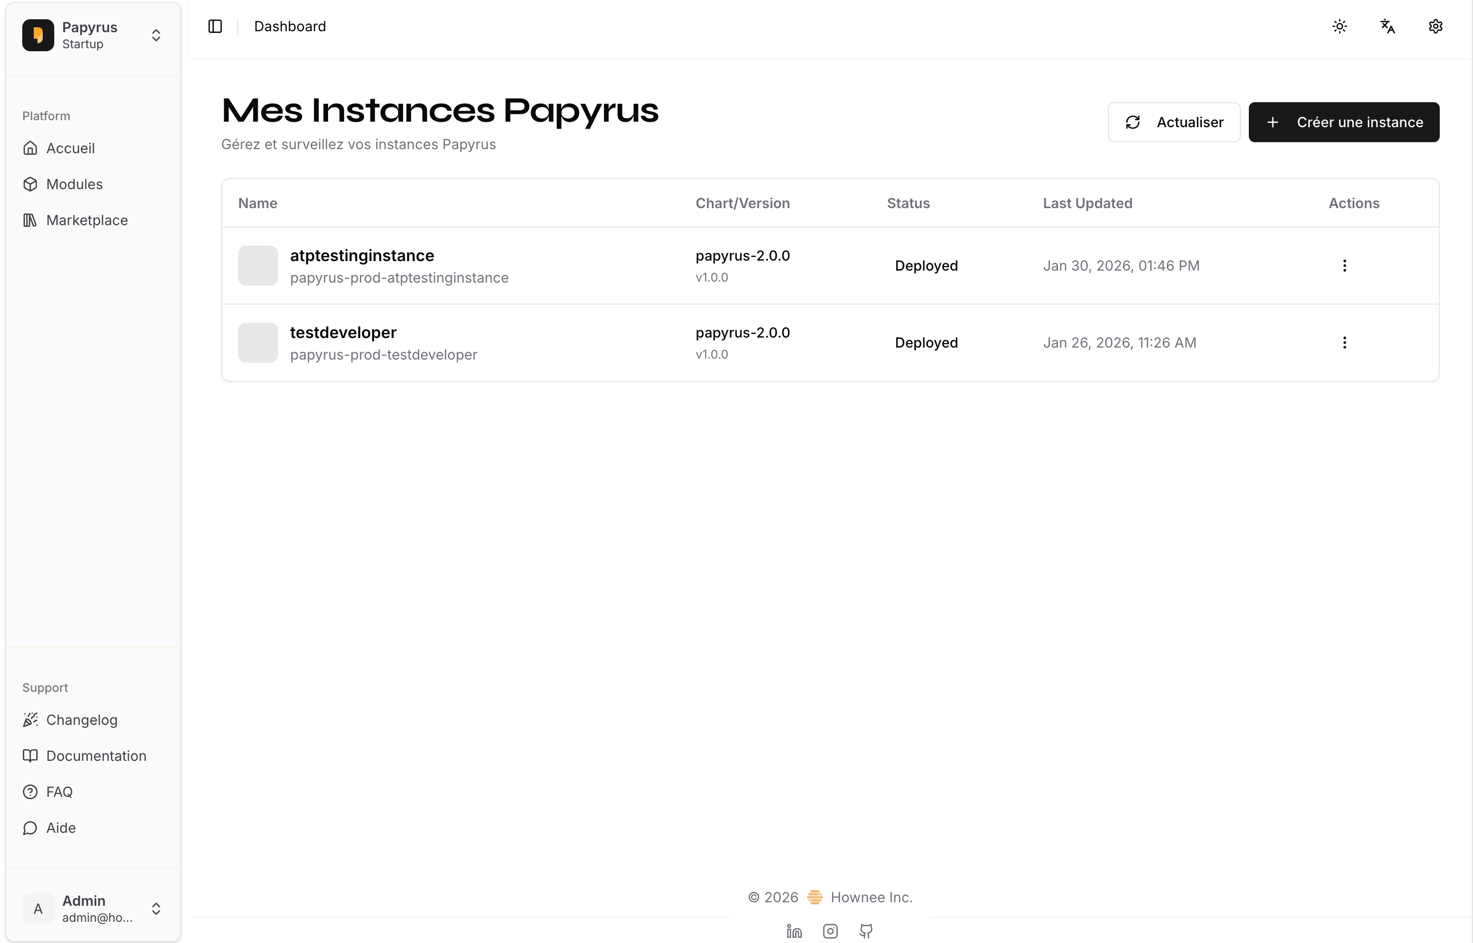Click the Hownee Inc. logo in the footer
Screen dimensions: 1473x943
(815, 897)
